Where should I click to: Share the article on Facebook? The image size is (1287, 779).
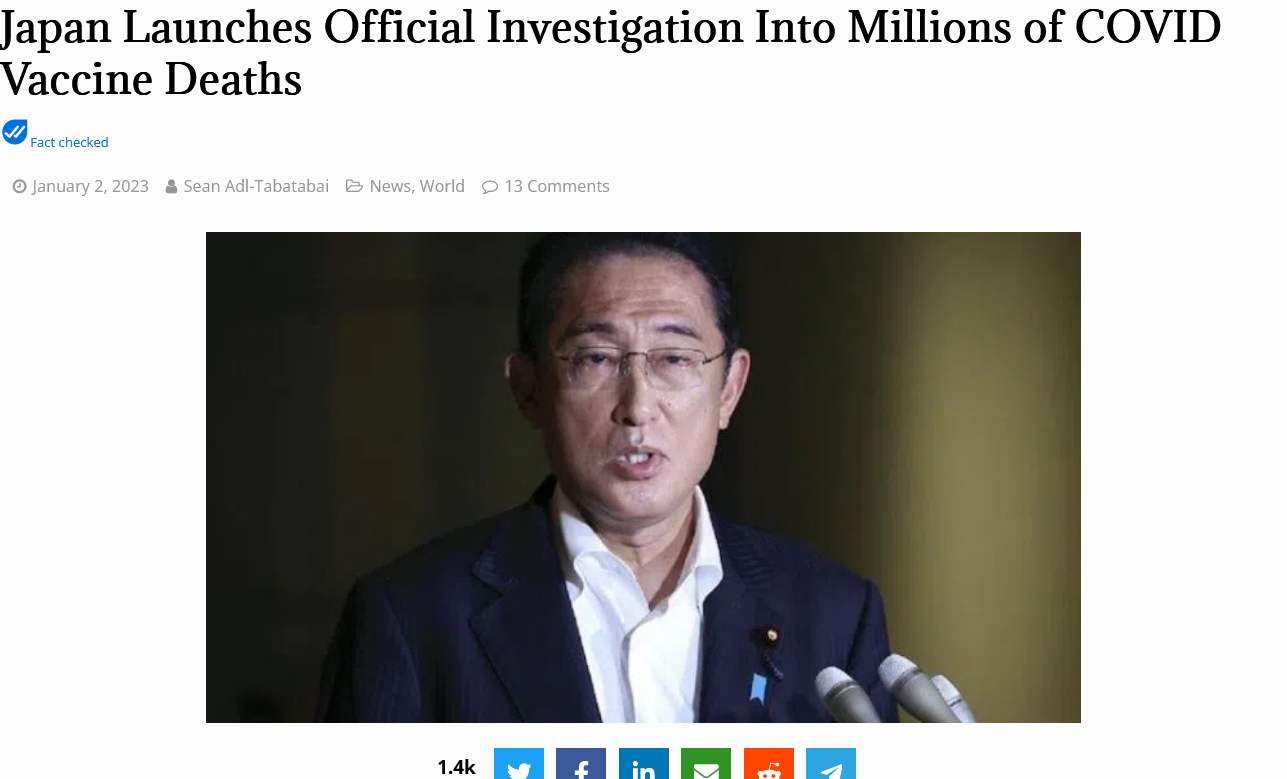tap(581, 764)
